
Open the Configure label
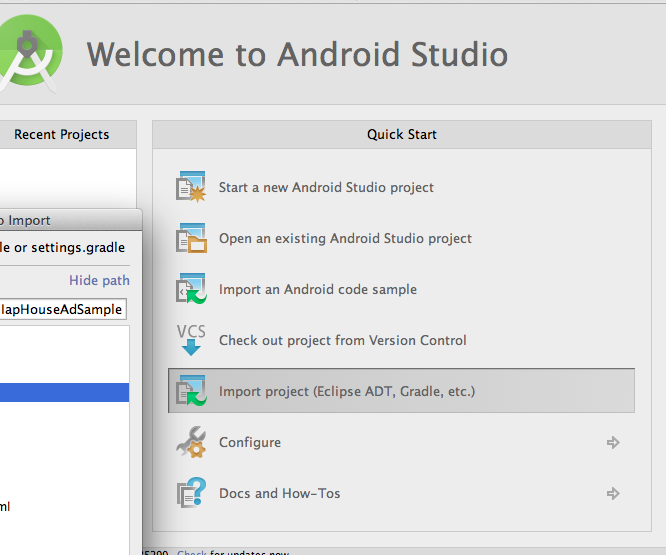(x=250, y=442)
